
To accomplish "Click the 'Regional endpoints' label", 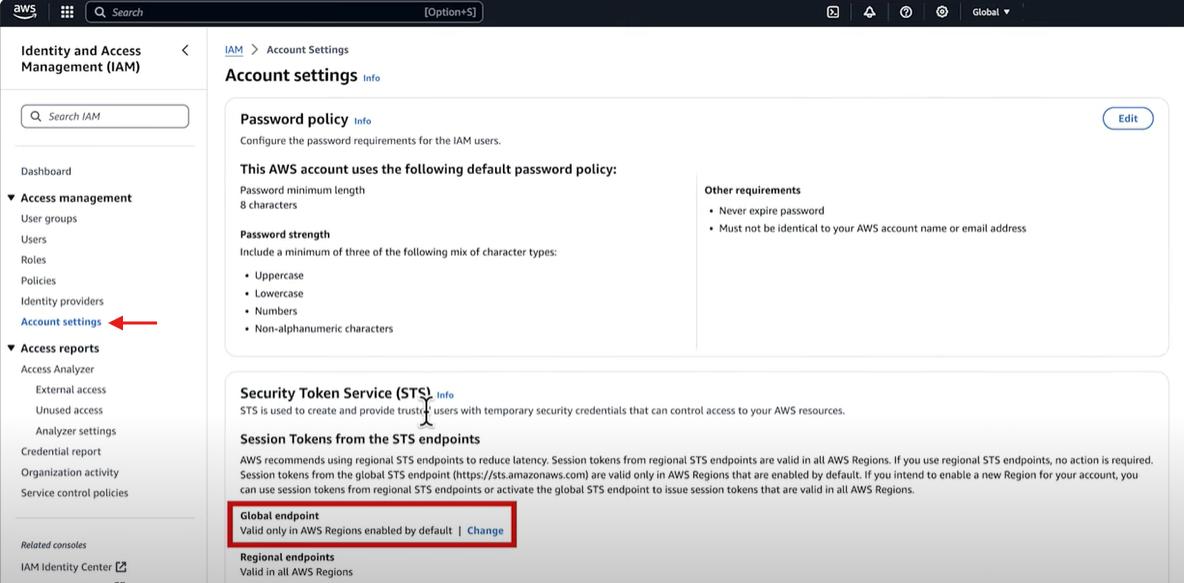I will [x=287, y=557].
